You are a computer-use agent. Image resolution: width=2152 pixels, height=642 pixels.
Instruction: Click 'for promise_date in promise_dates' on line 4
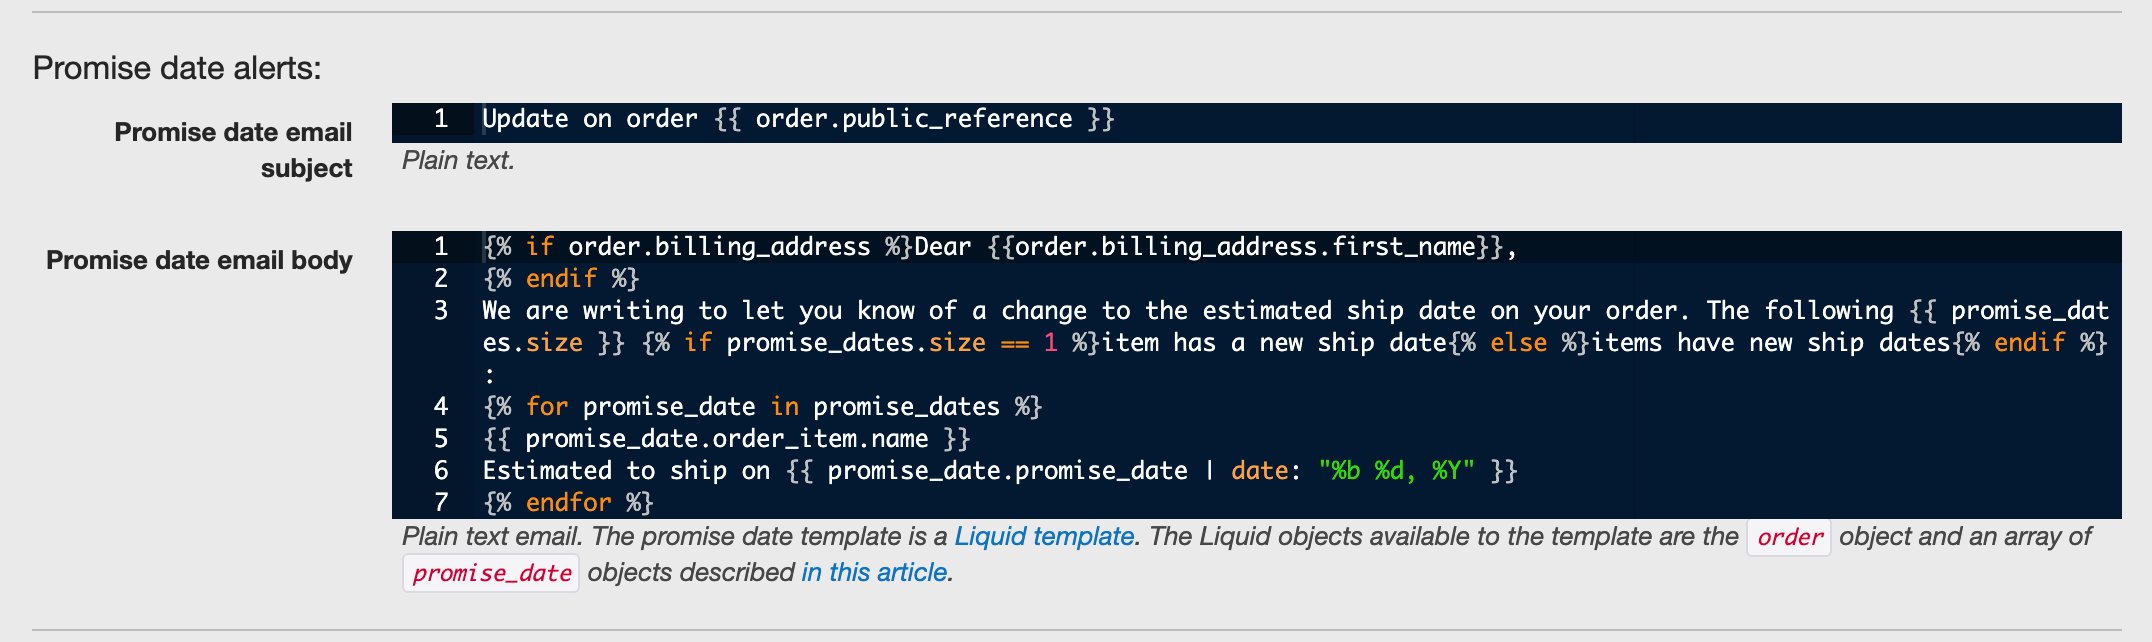[763, 407]
